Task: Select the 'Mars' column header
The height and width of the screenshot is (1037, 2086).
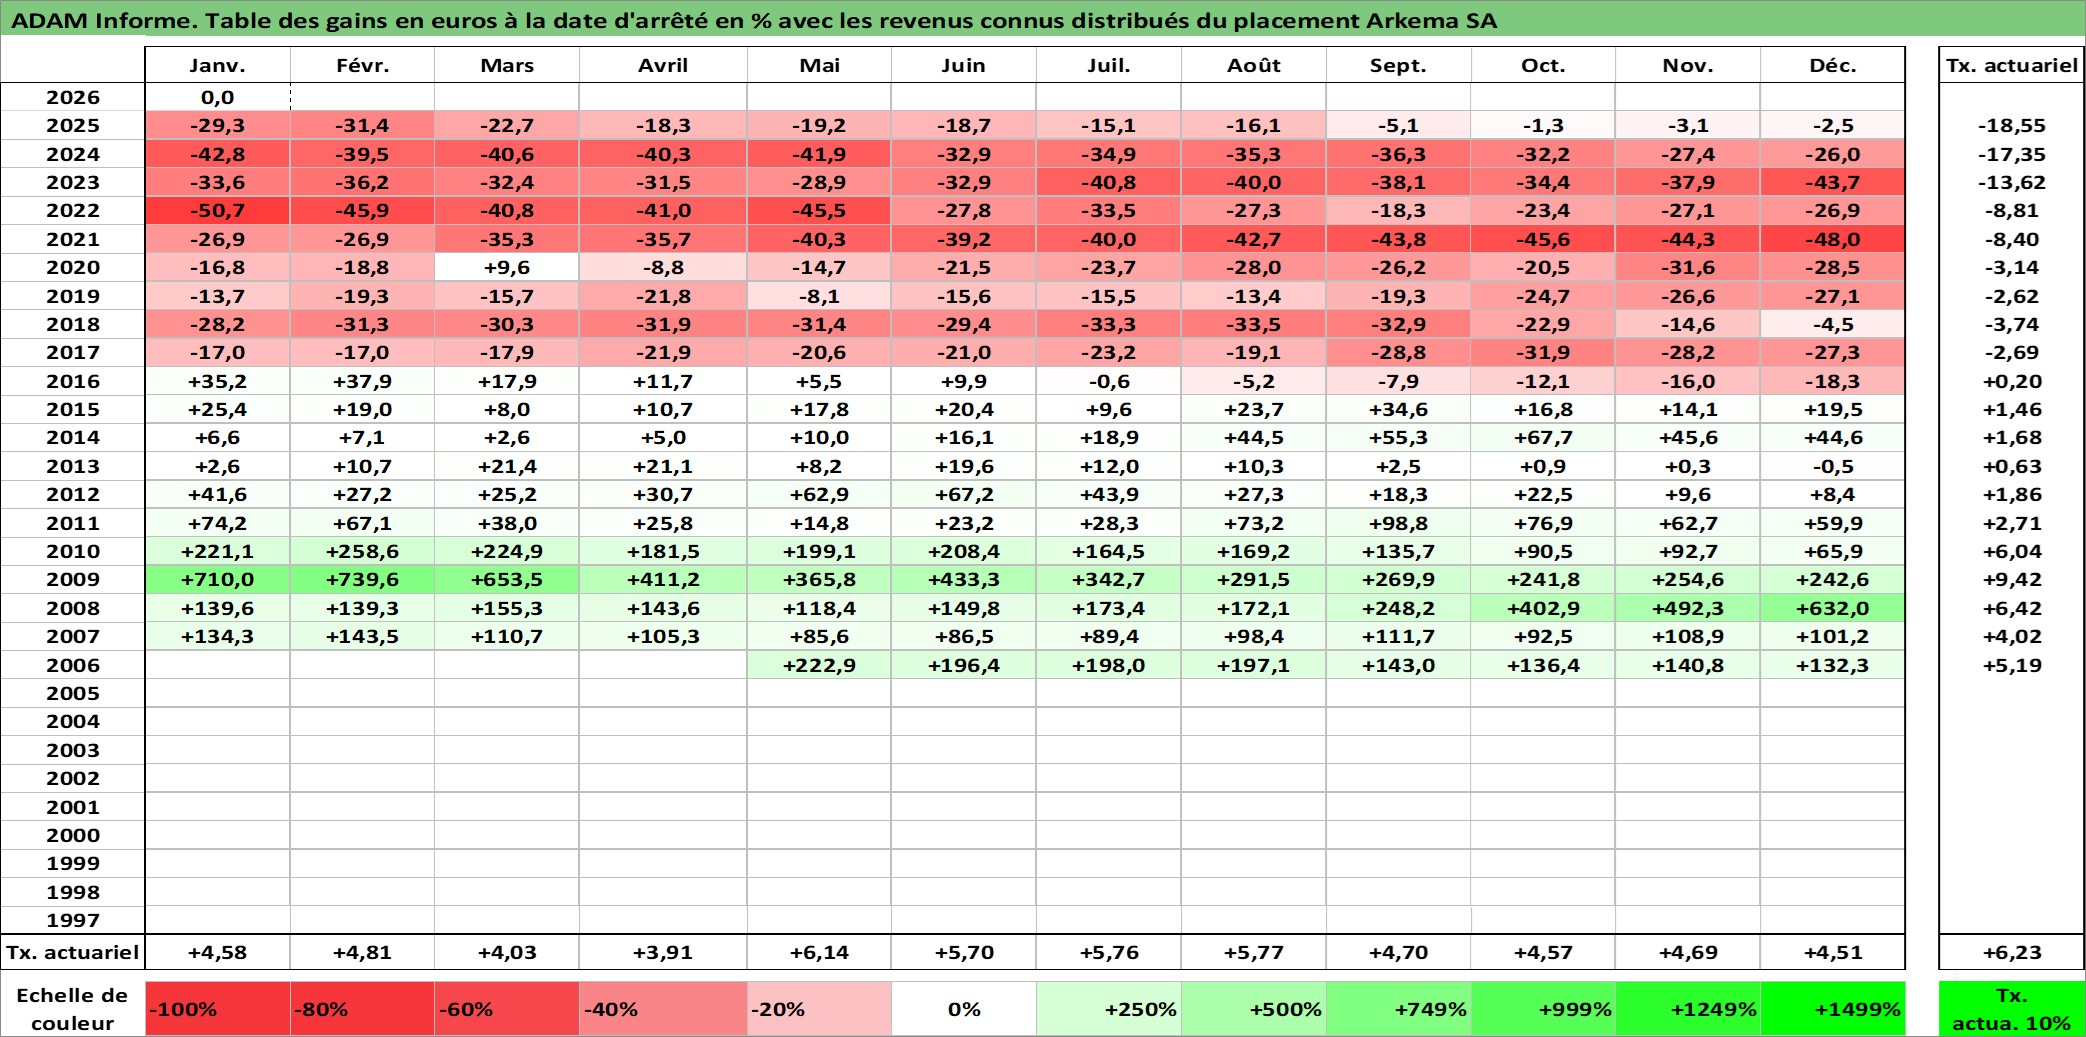Action: tap(507, 65)
